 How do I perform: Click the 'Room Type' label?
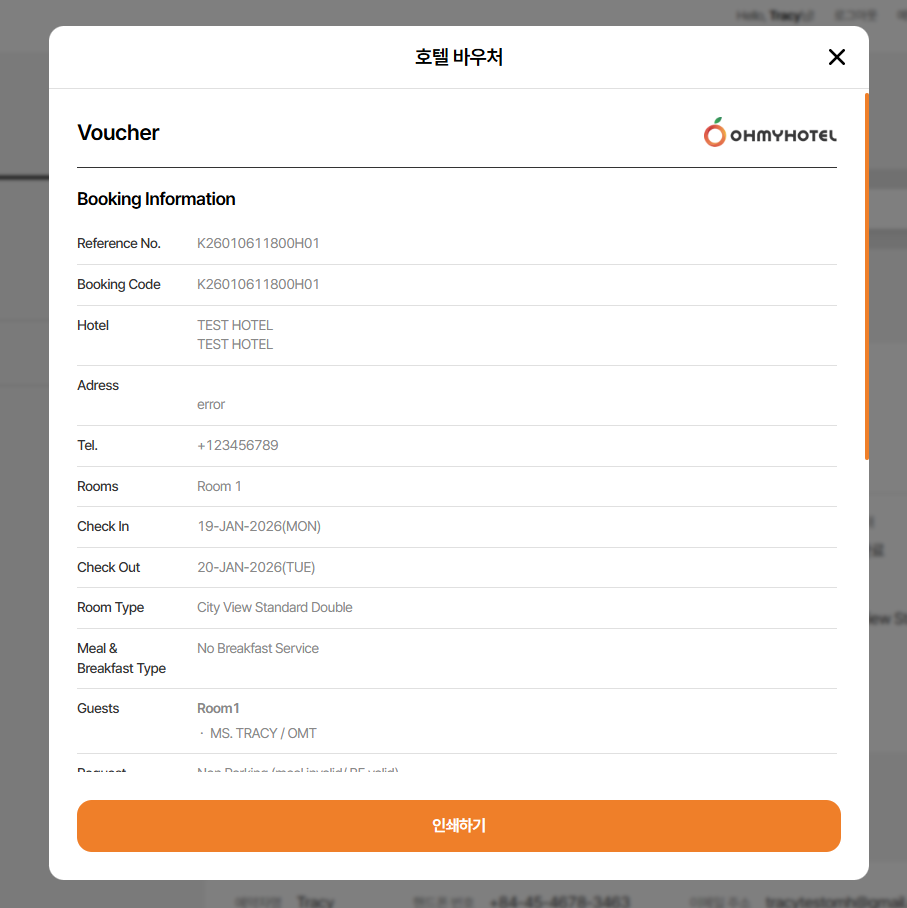coord(111,607)
